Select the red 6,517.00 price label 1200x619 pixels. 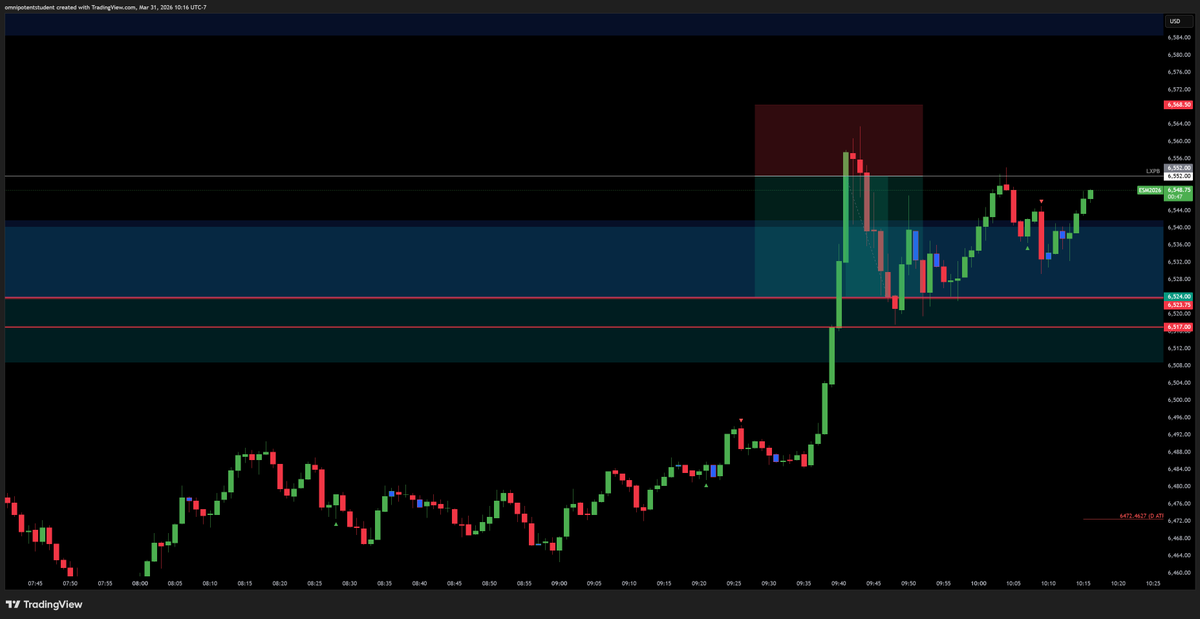pyautogui.click(x=1177, y=327)
